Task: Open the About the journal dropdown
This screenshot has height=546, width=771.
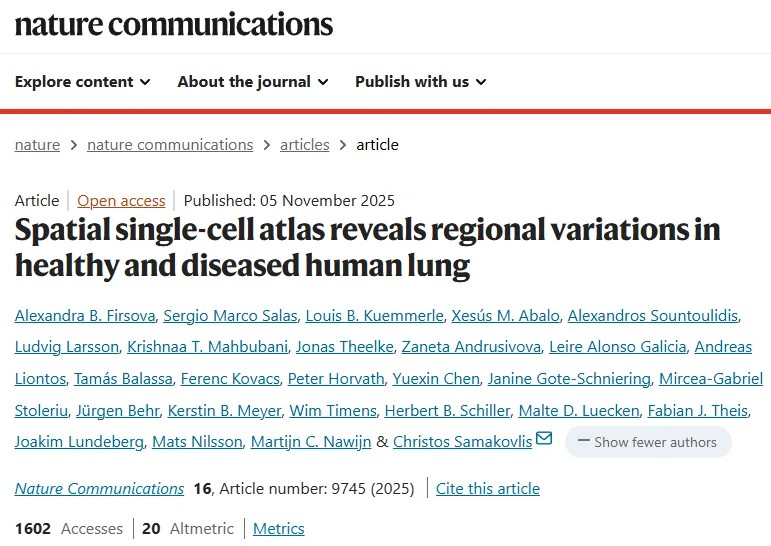Action: 252,82
